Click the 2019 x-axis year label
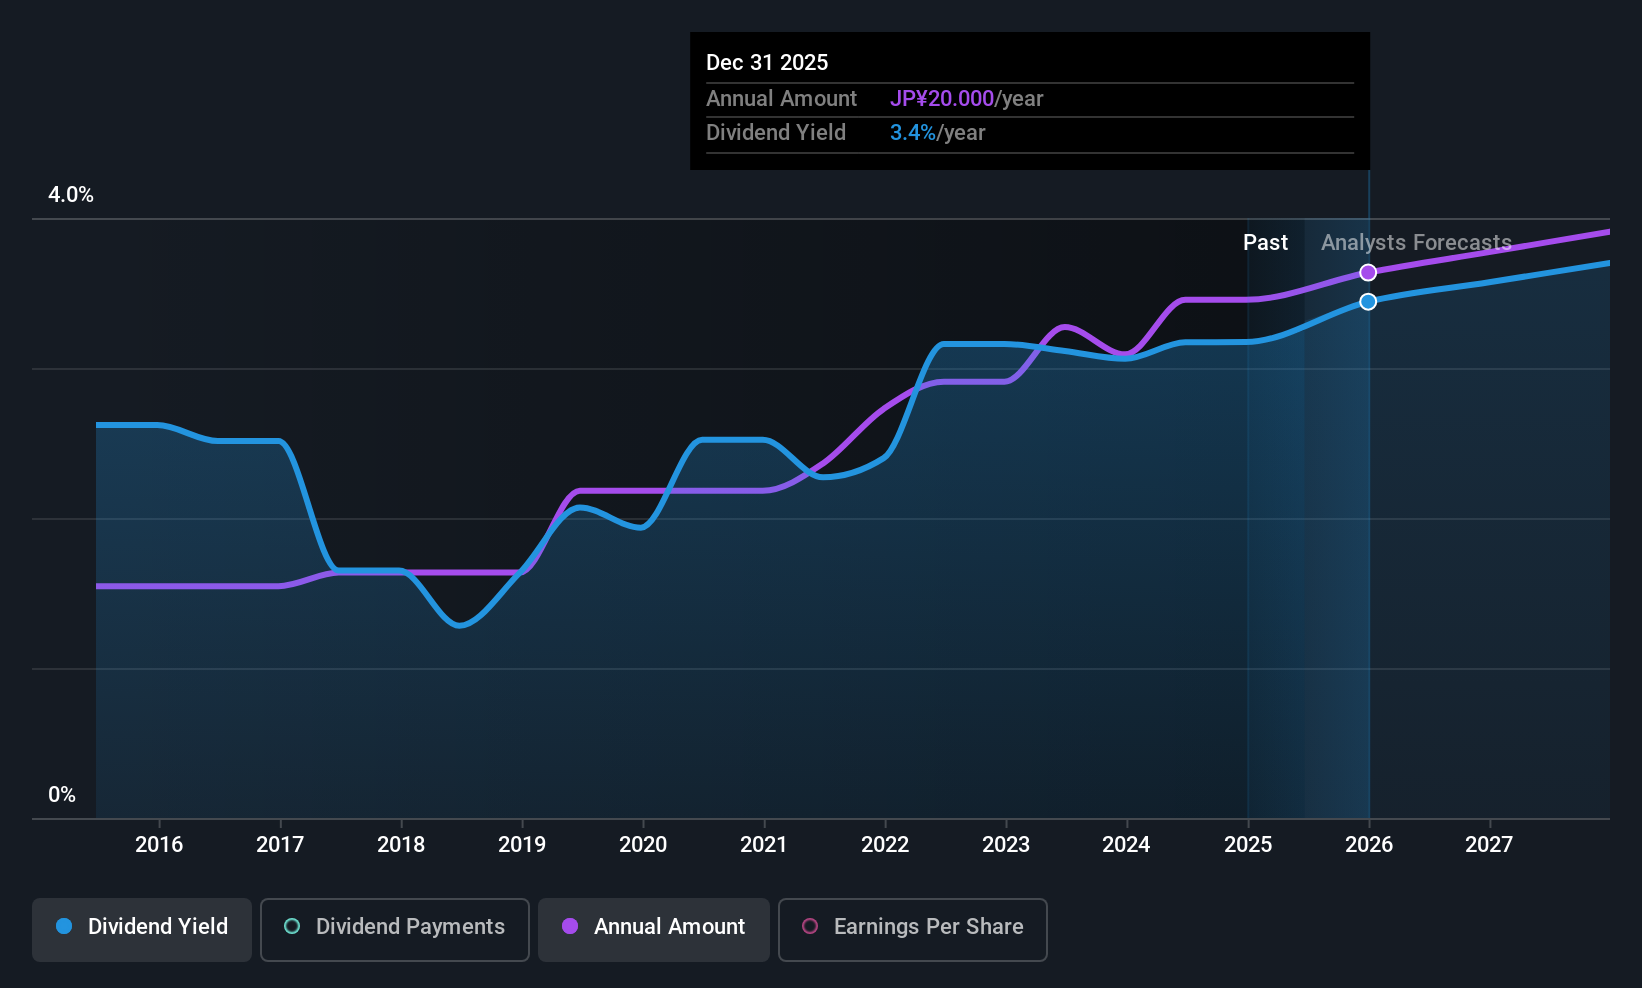The width and height of the screenshot is (1642, 988). [x=522, y=844]
